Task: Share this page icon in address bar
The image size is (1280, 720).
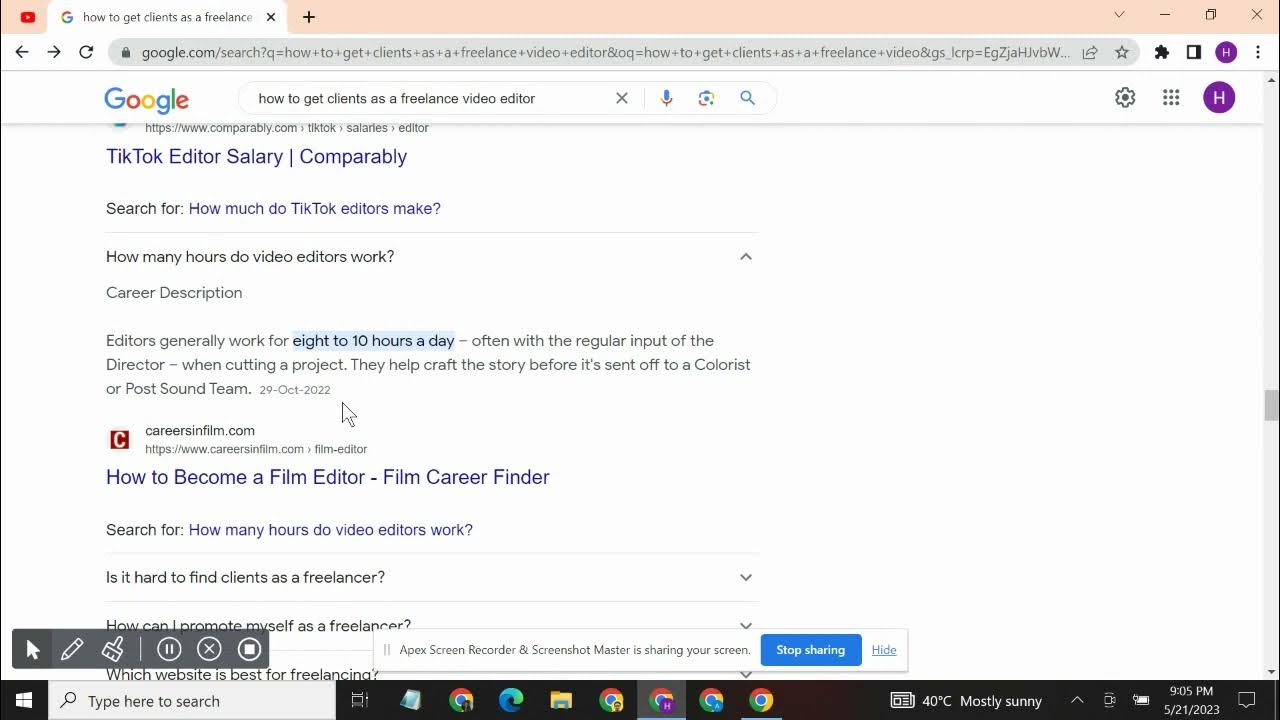Action: click(1090, 52)
